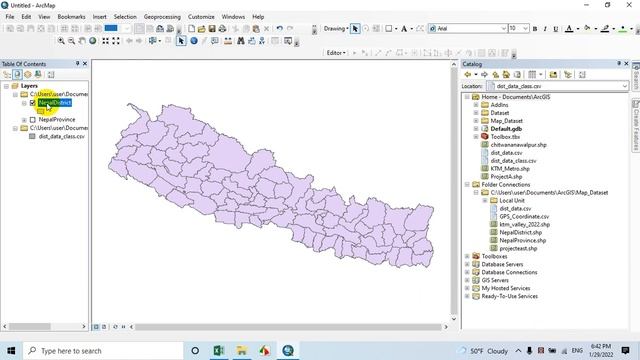Expand Database Servers node
The height and width of the screenshot is (360, 640).
[x=467, y=264]
